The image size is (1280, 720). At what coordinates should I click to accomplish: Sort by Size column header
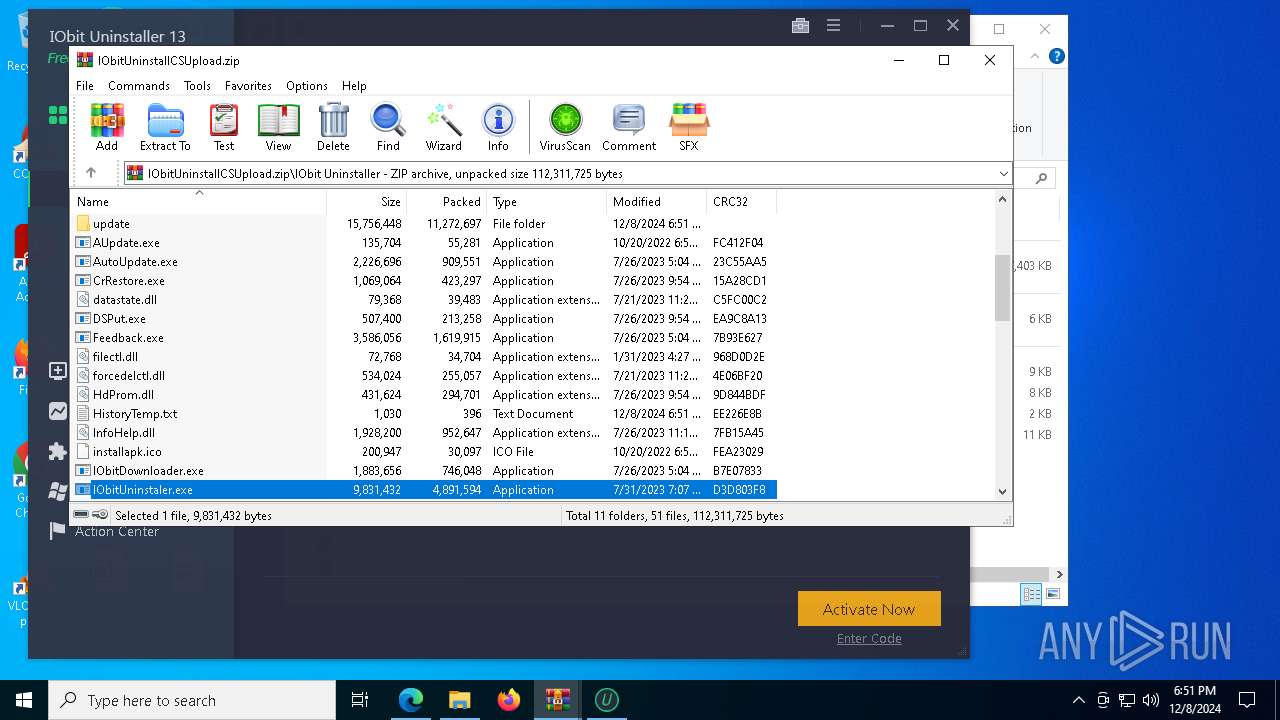[x=367, y=201]
